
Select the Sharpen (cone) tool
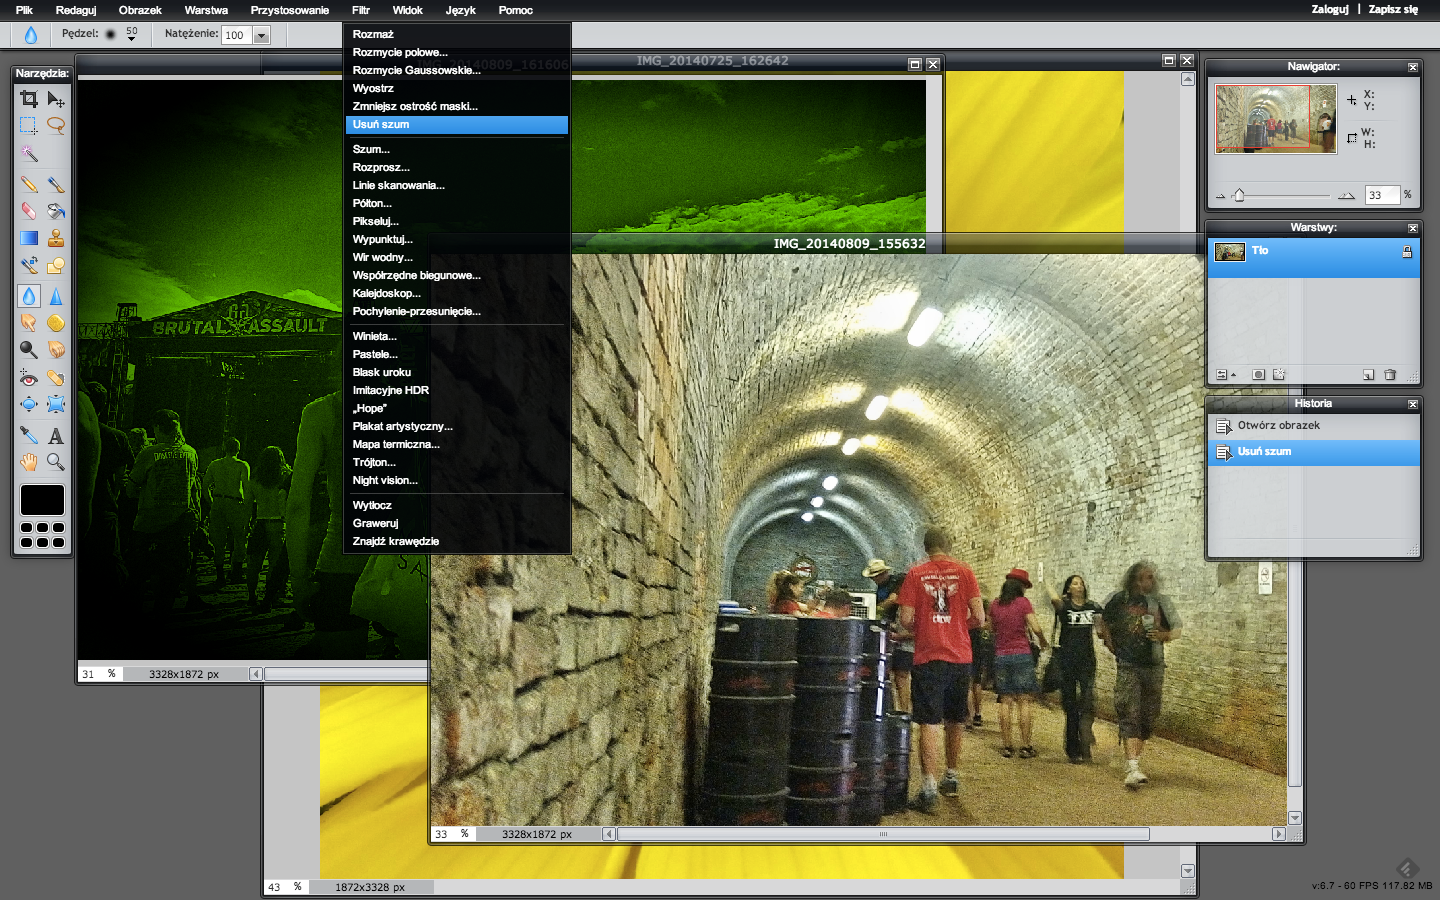coord(56,296)
